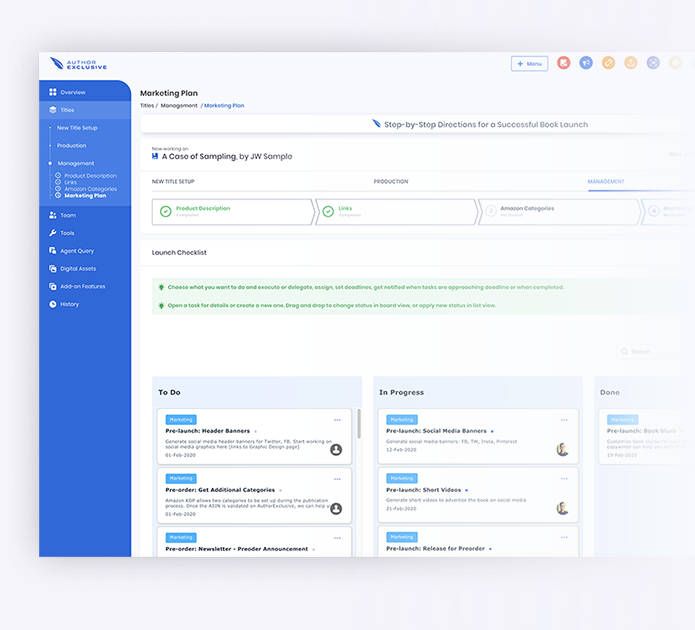The image size is (695, 630).
Task: Open Management in sidebar submenu
Action: tap(76, 163)
